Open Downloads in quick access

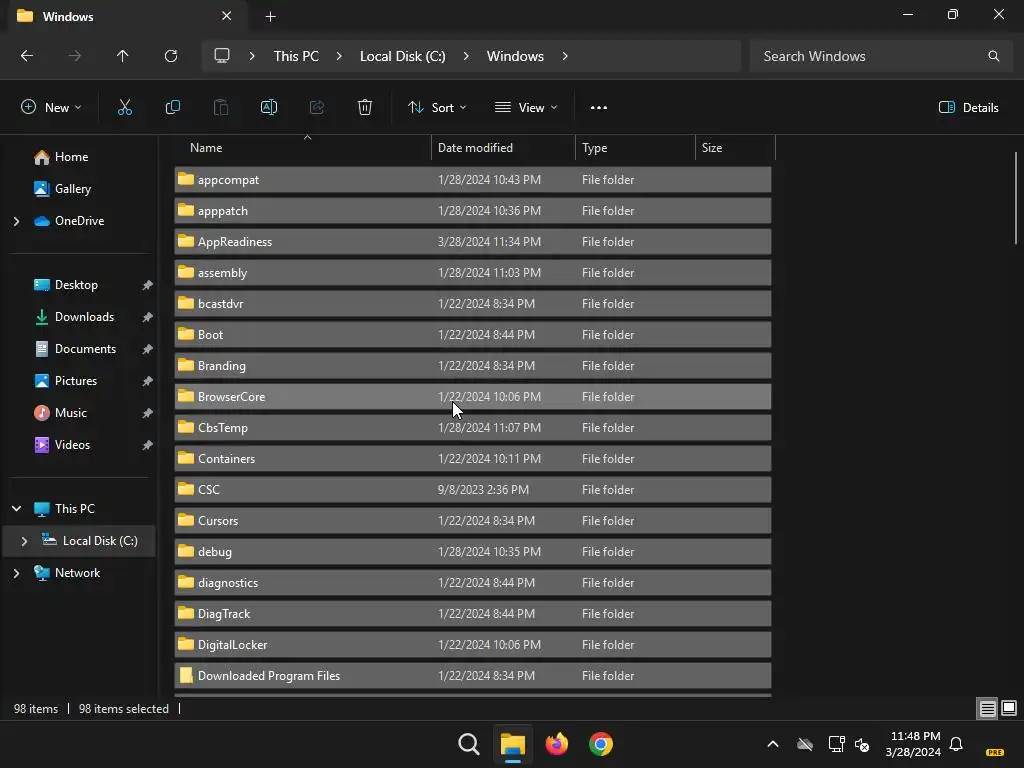pyautogui.click(x=84, y=317)
